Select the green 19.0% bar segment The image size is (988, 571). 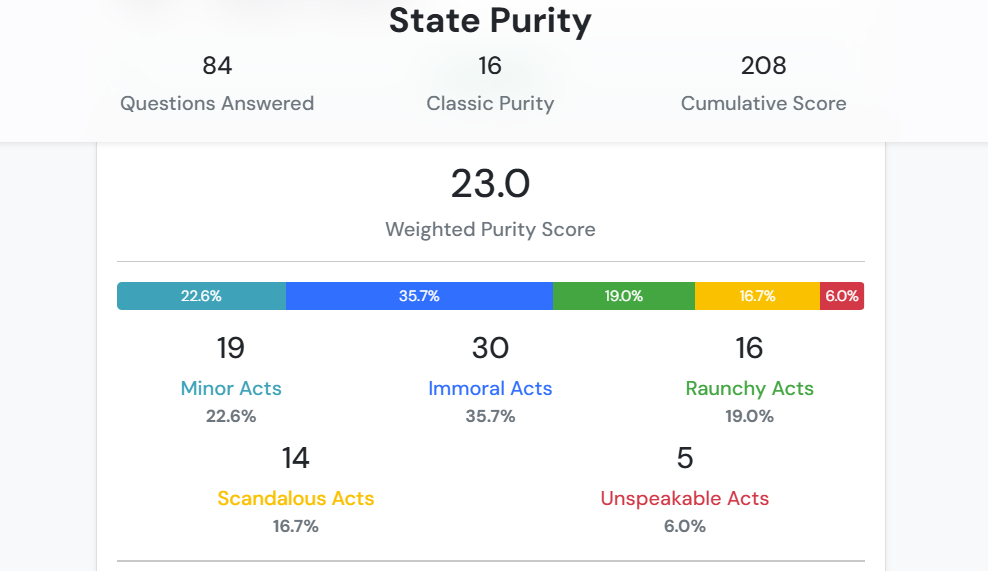click(623, 296)
